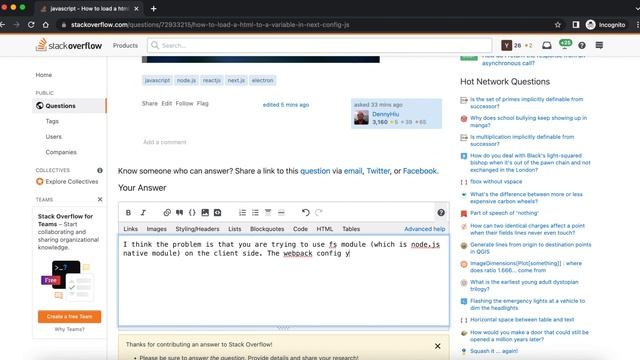Flag the question
This screenshot has height=360, width=640.
202,104
